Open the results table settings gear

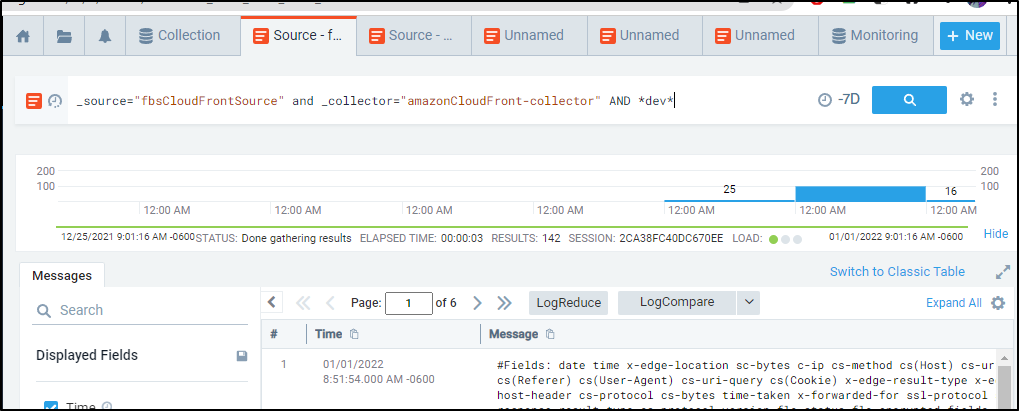(998, 303)
